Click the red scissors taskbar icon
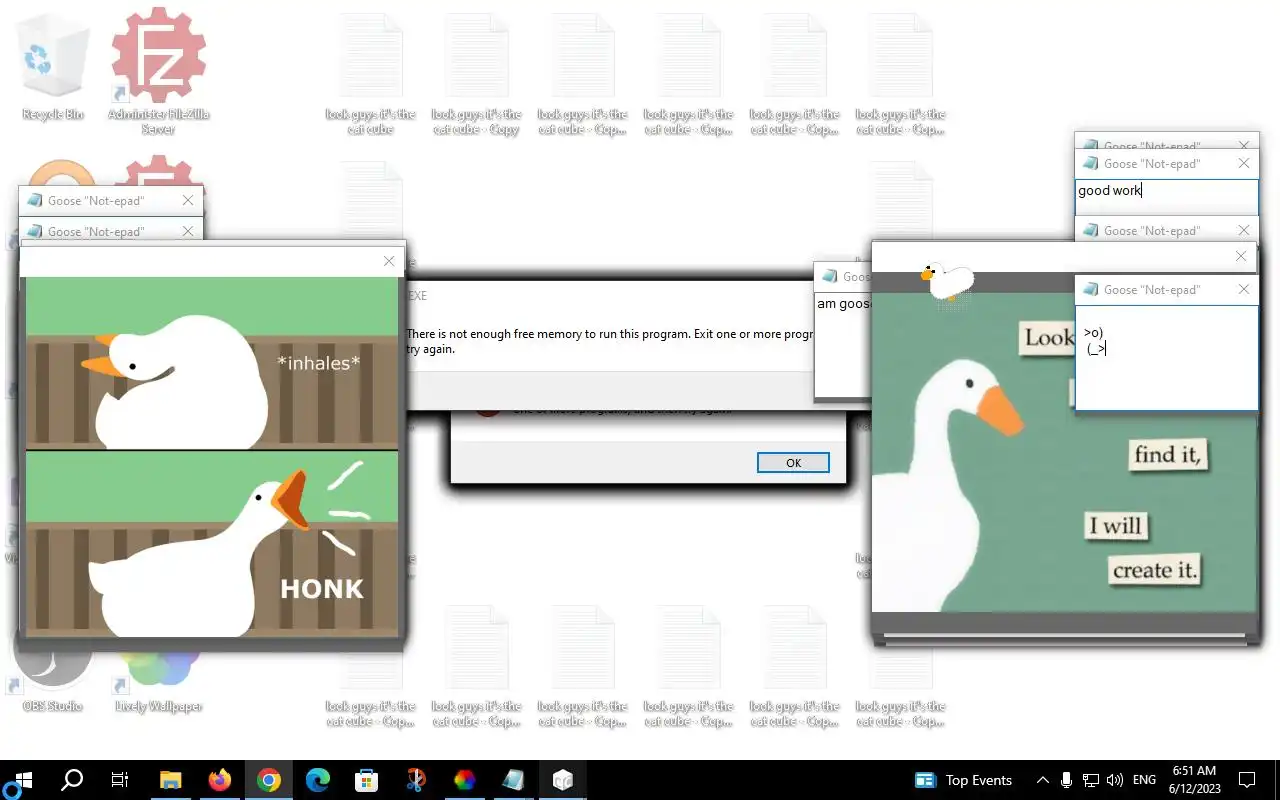Image resolution: width=1280 pixels, height=800 pixels. click(x=415, y=780)
